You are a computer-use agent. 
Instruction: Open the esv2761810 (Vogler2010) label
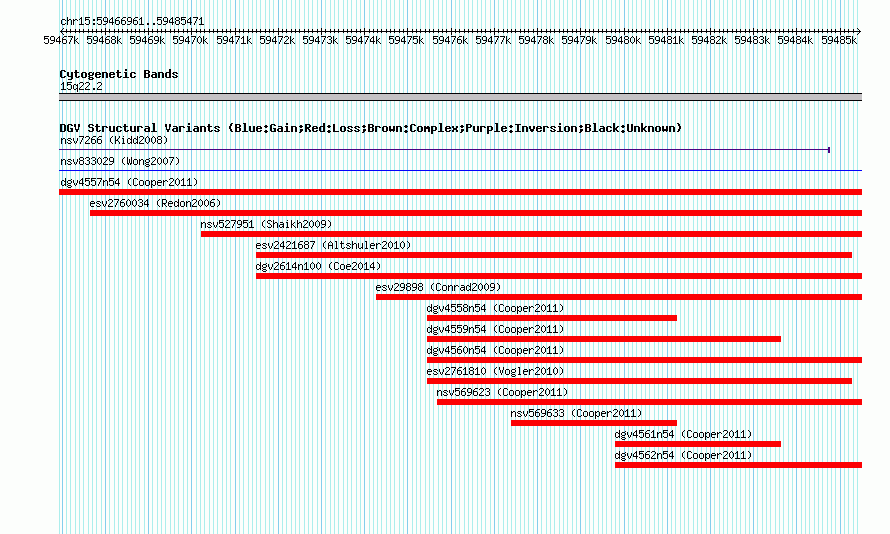click(496, 371)
